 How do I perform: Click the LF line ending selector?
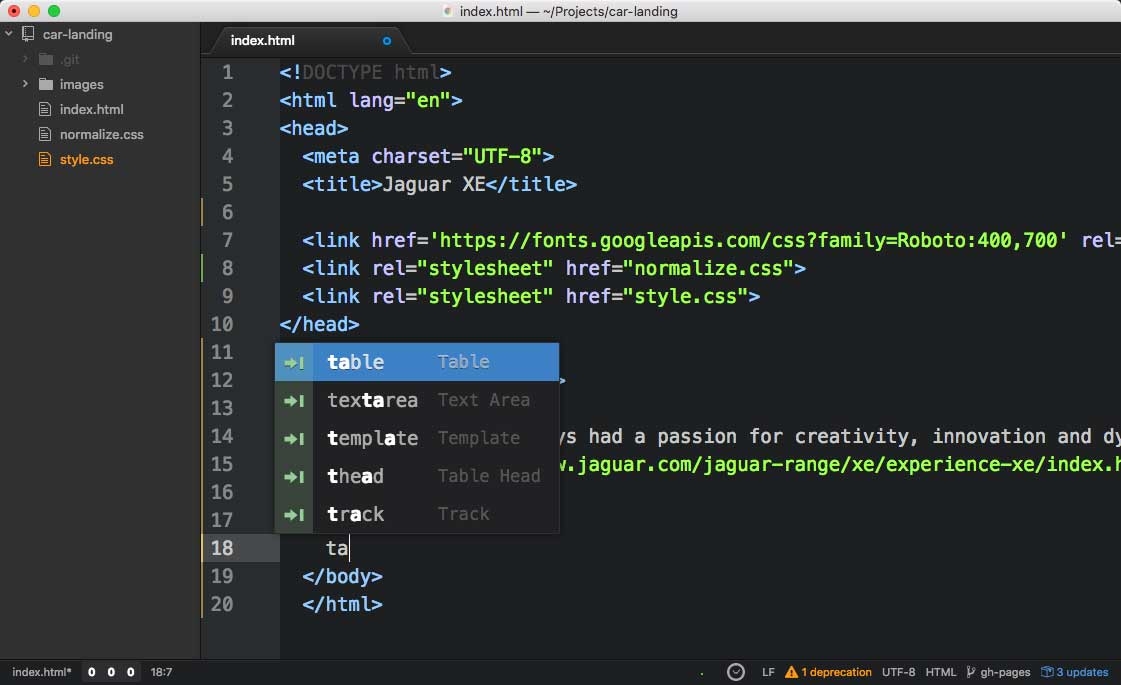tap(768, 672)
